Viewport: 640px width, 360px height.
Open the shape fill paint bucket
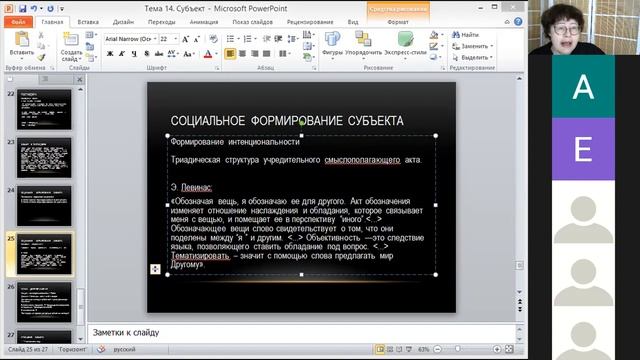click(x=436, y=35)
